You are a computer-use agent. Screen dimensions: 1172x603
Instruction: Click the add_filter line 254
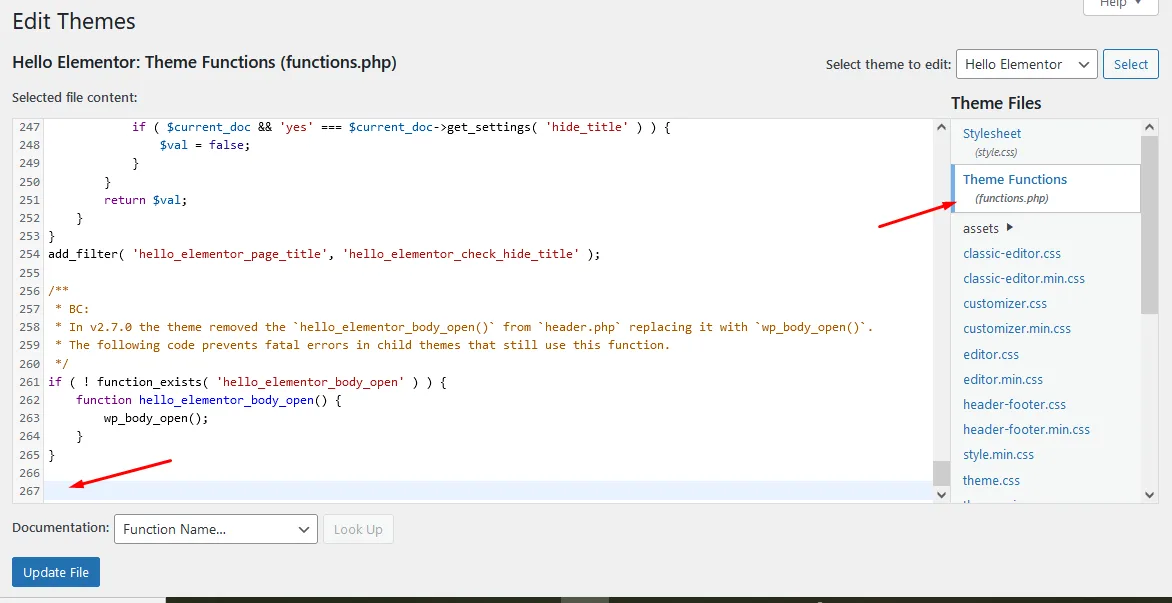click(x=324, y=254)
